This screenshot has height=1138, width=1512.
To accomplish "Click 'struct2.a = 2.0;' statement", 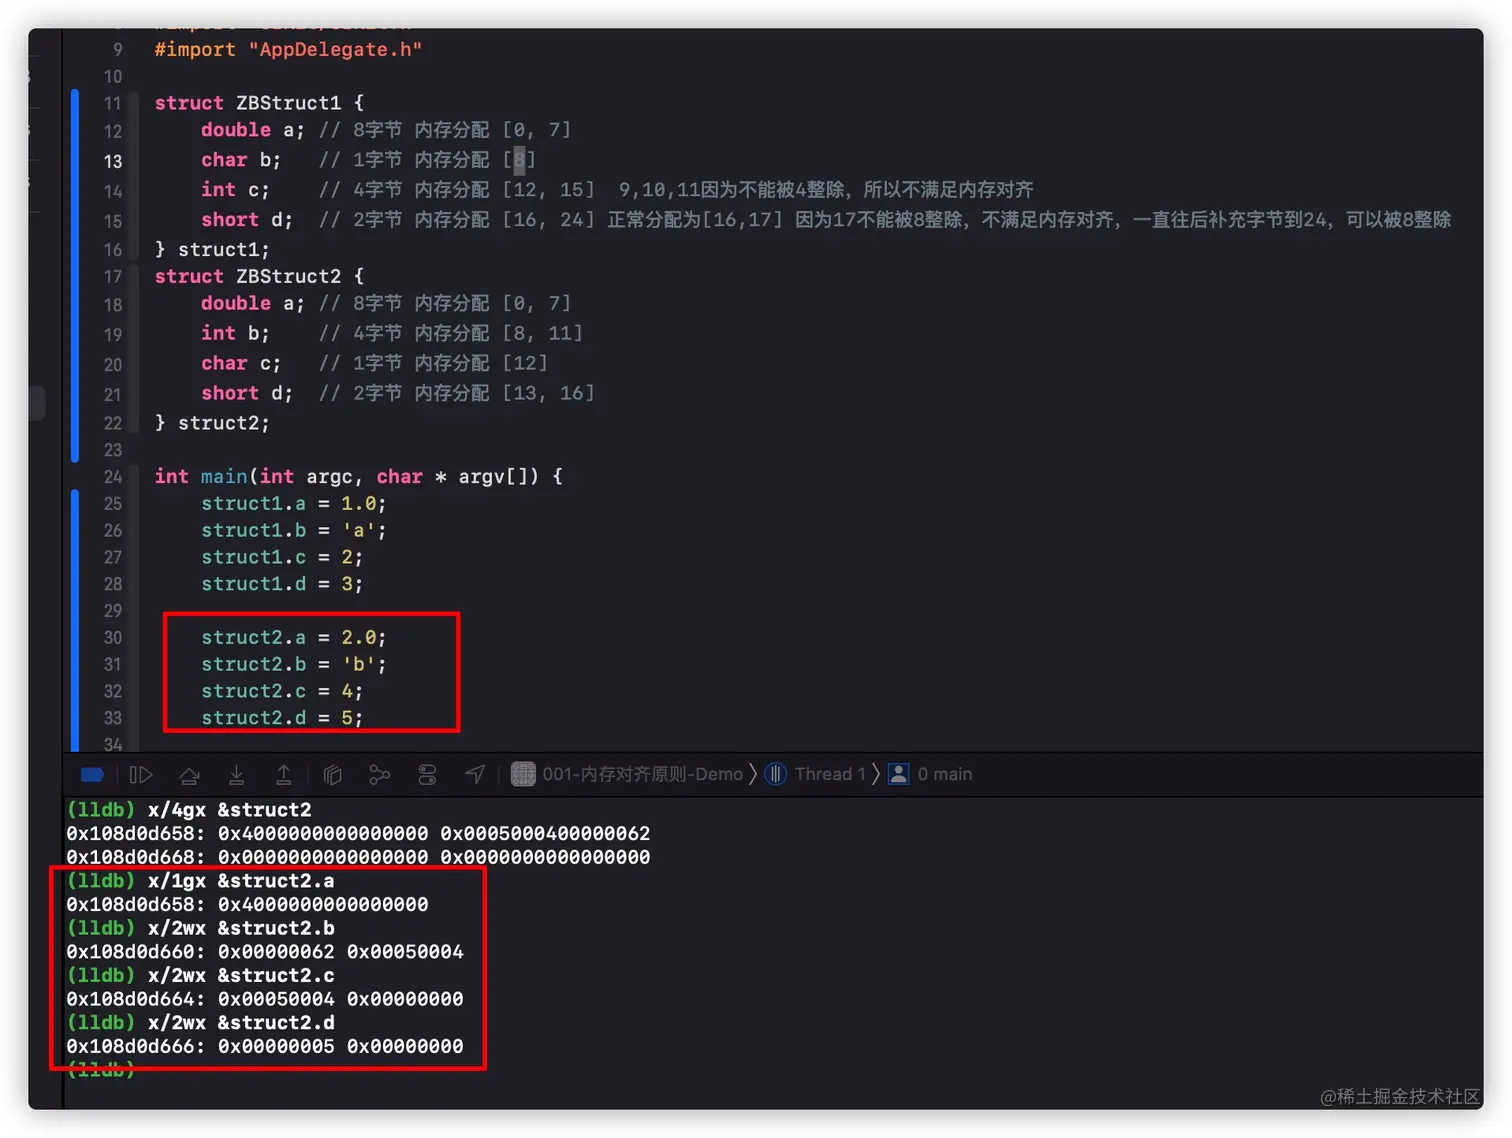I will coord(294,638).
